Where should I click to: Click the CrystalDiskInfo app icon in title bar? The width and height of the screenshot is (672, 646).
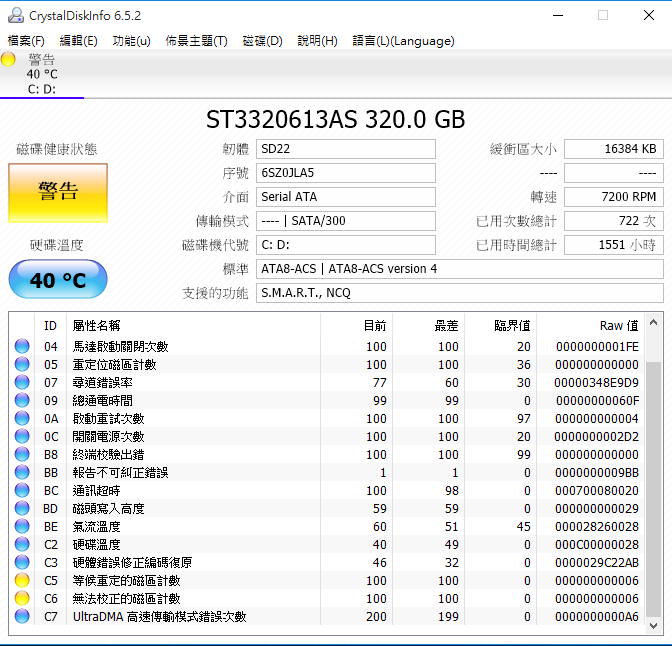click(16, 15)
